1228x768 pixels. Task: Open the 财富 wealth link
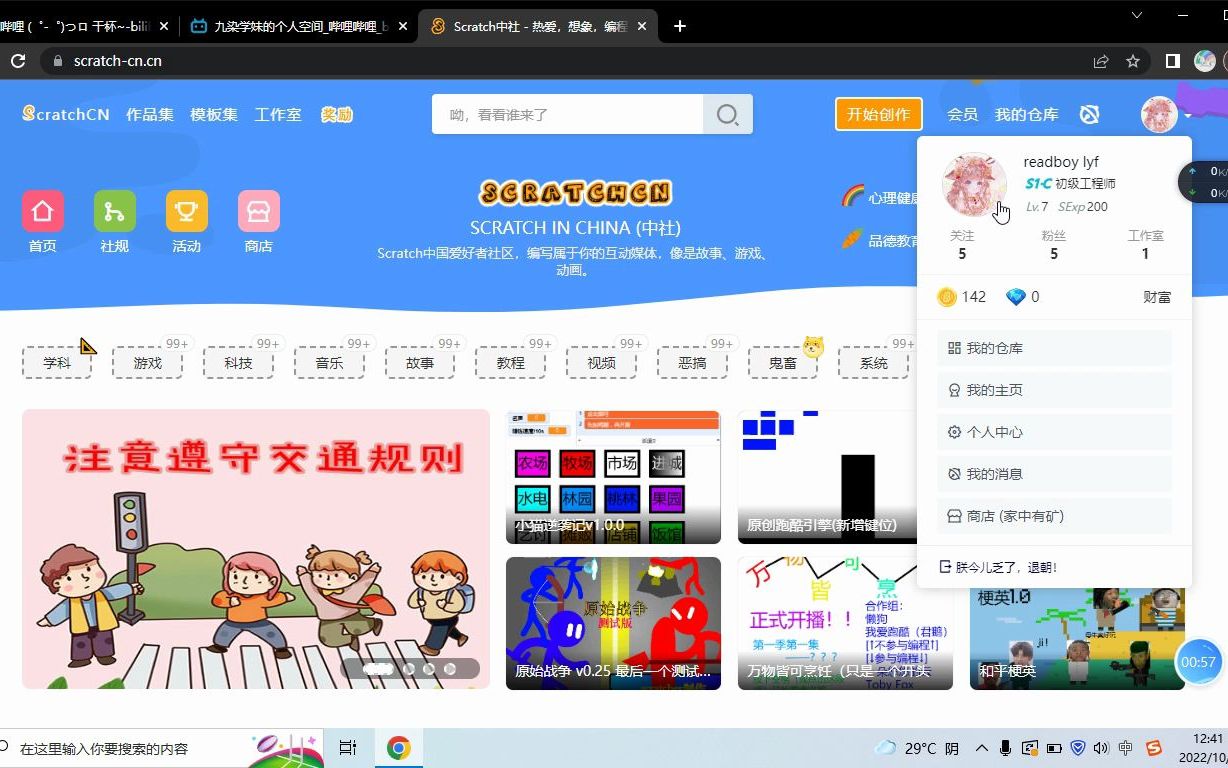click(x=1156, y=296)
